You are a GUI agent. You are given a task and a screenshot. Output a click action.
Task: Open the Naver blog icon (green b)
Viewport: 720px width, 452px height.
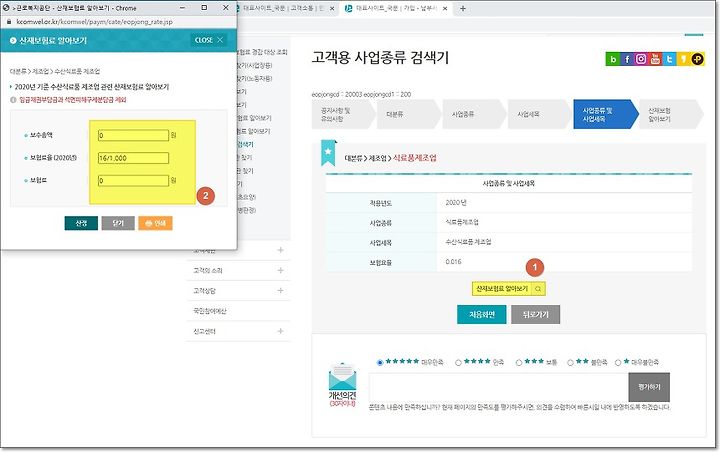[x=613, y=59]
